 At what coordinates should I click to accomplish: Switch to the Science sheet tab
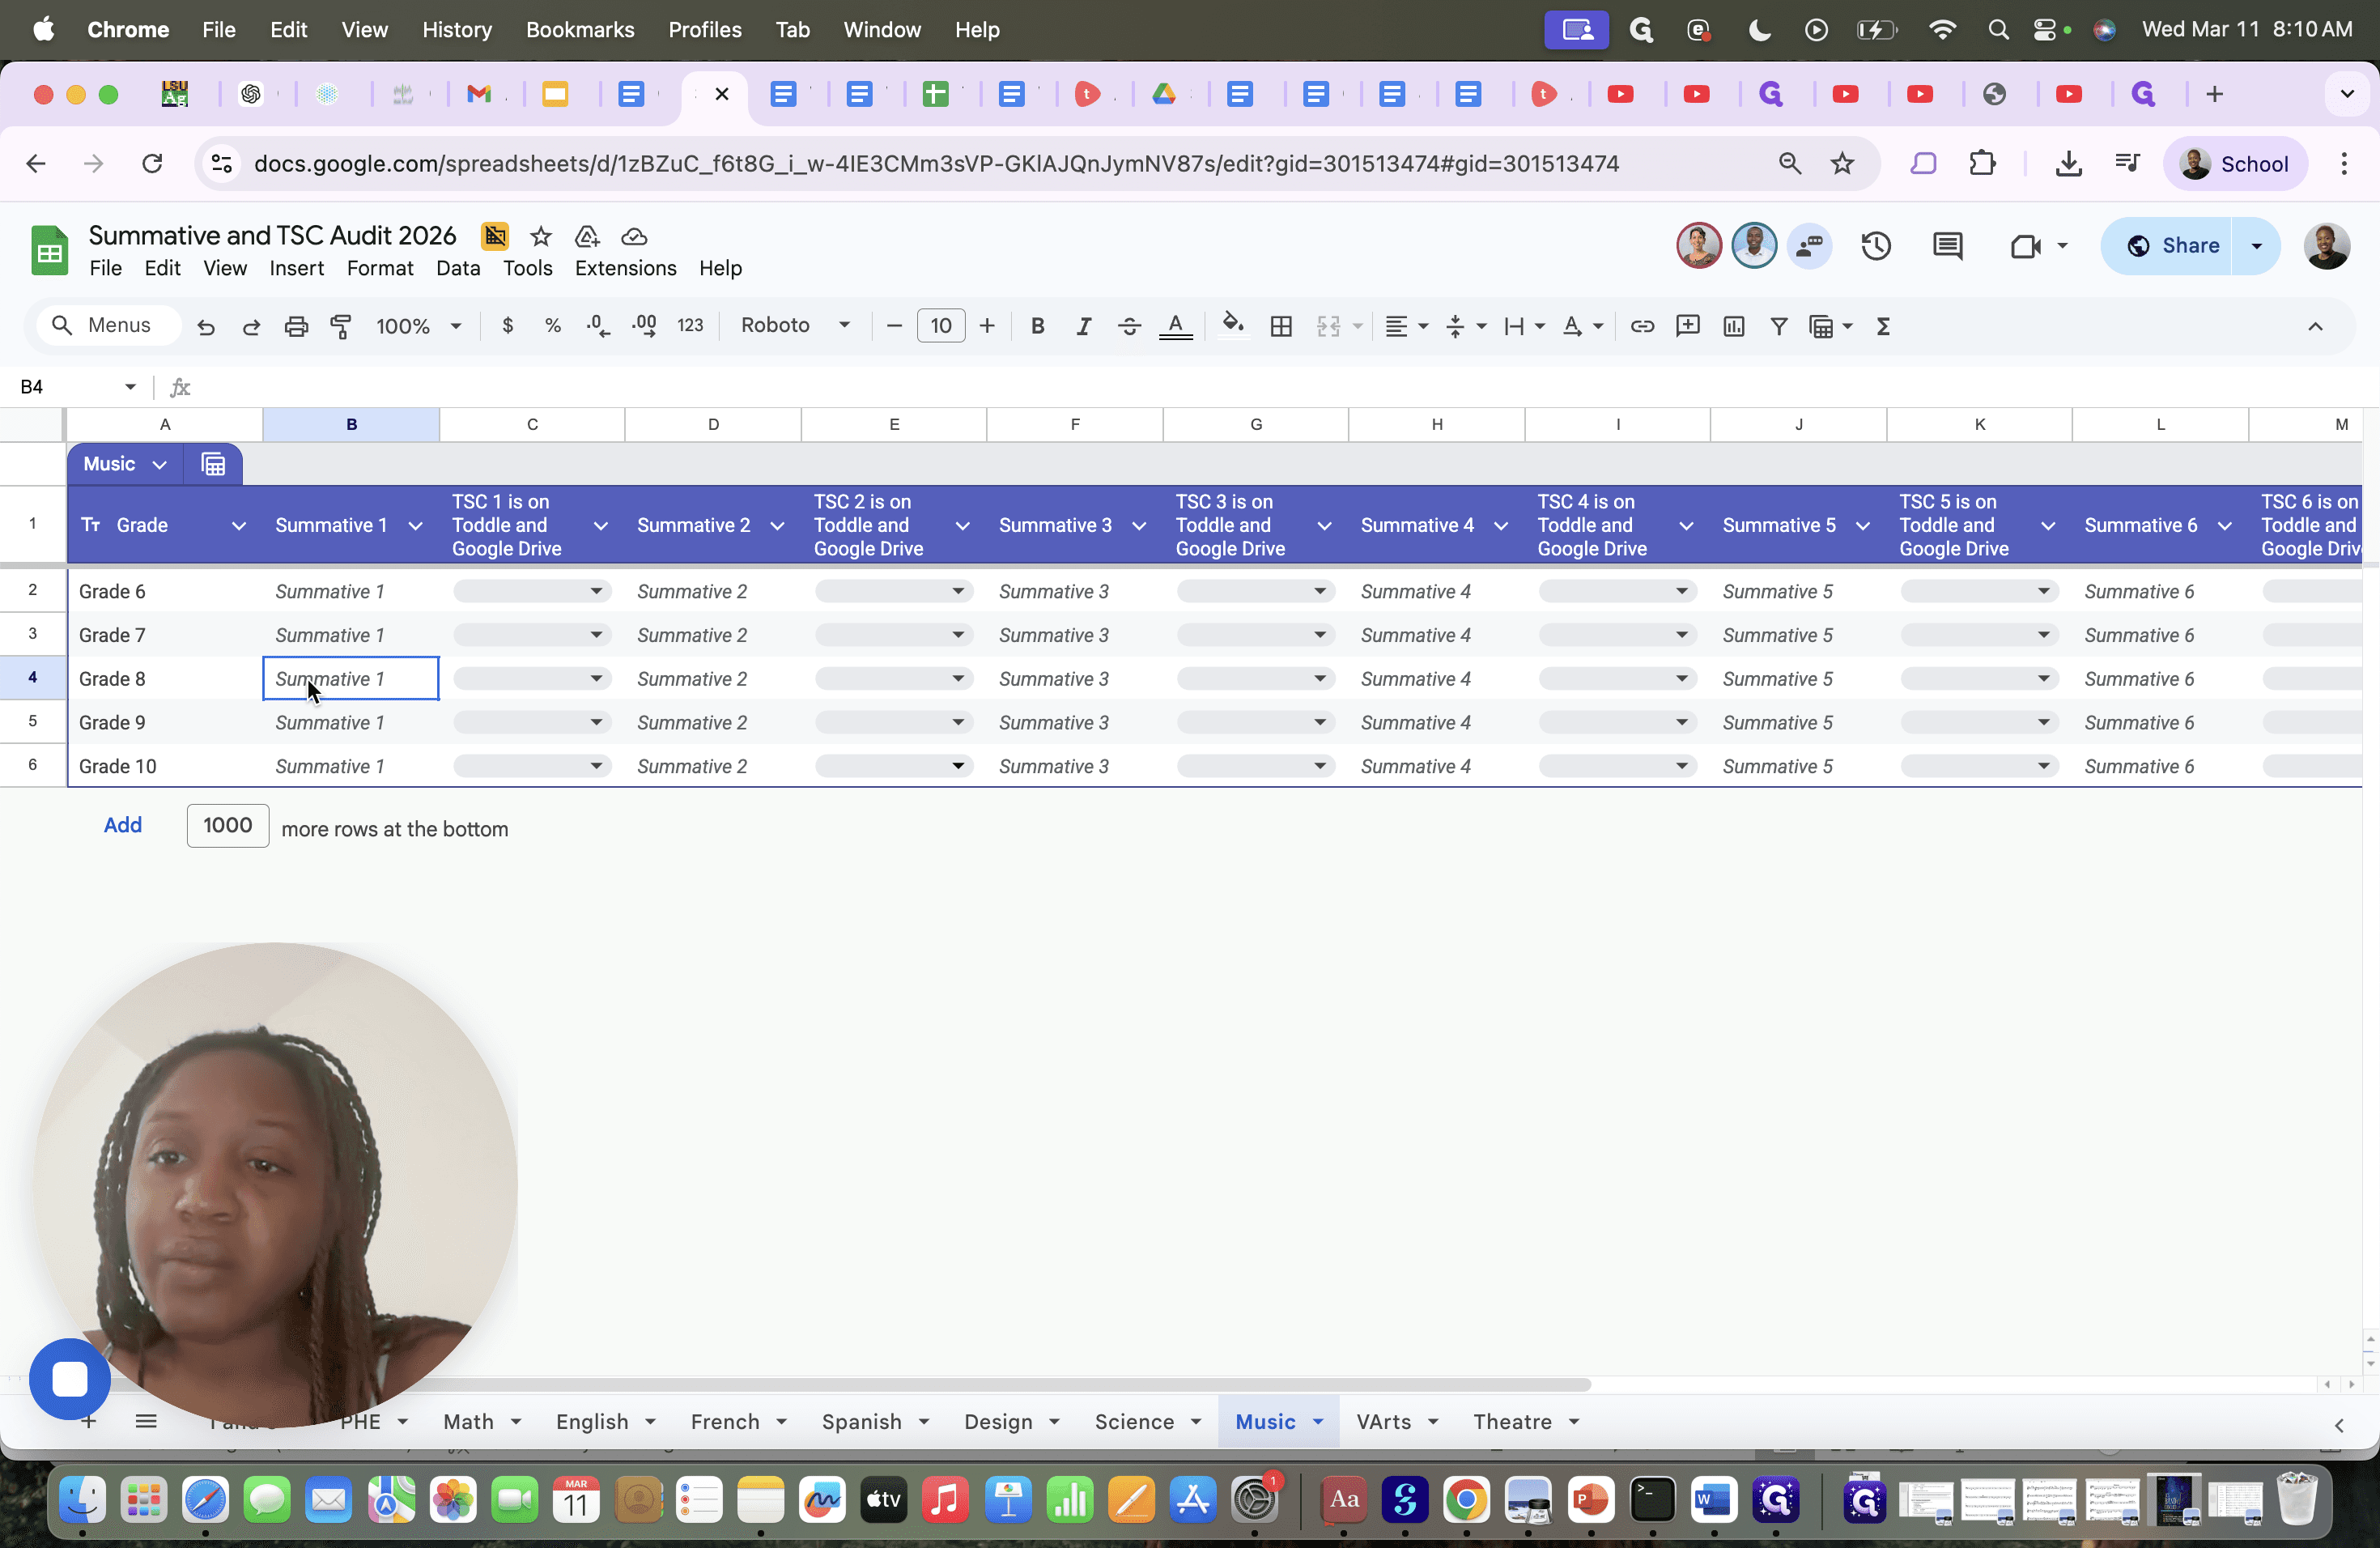click(1134, 1421)
